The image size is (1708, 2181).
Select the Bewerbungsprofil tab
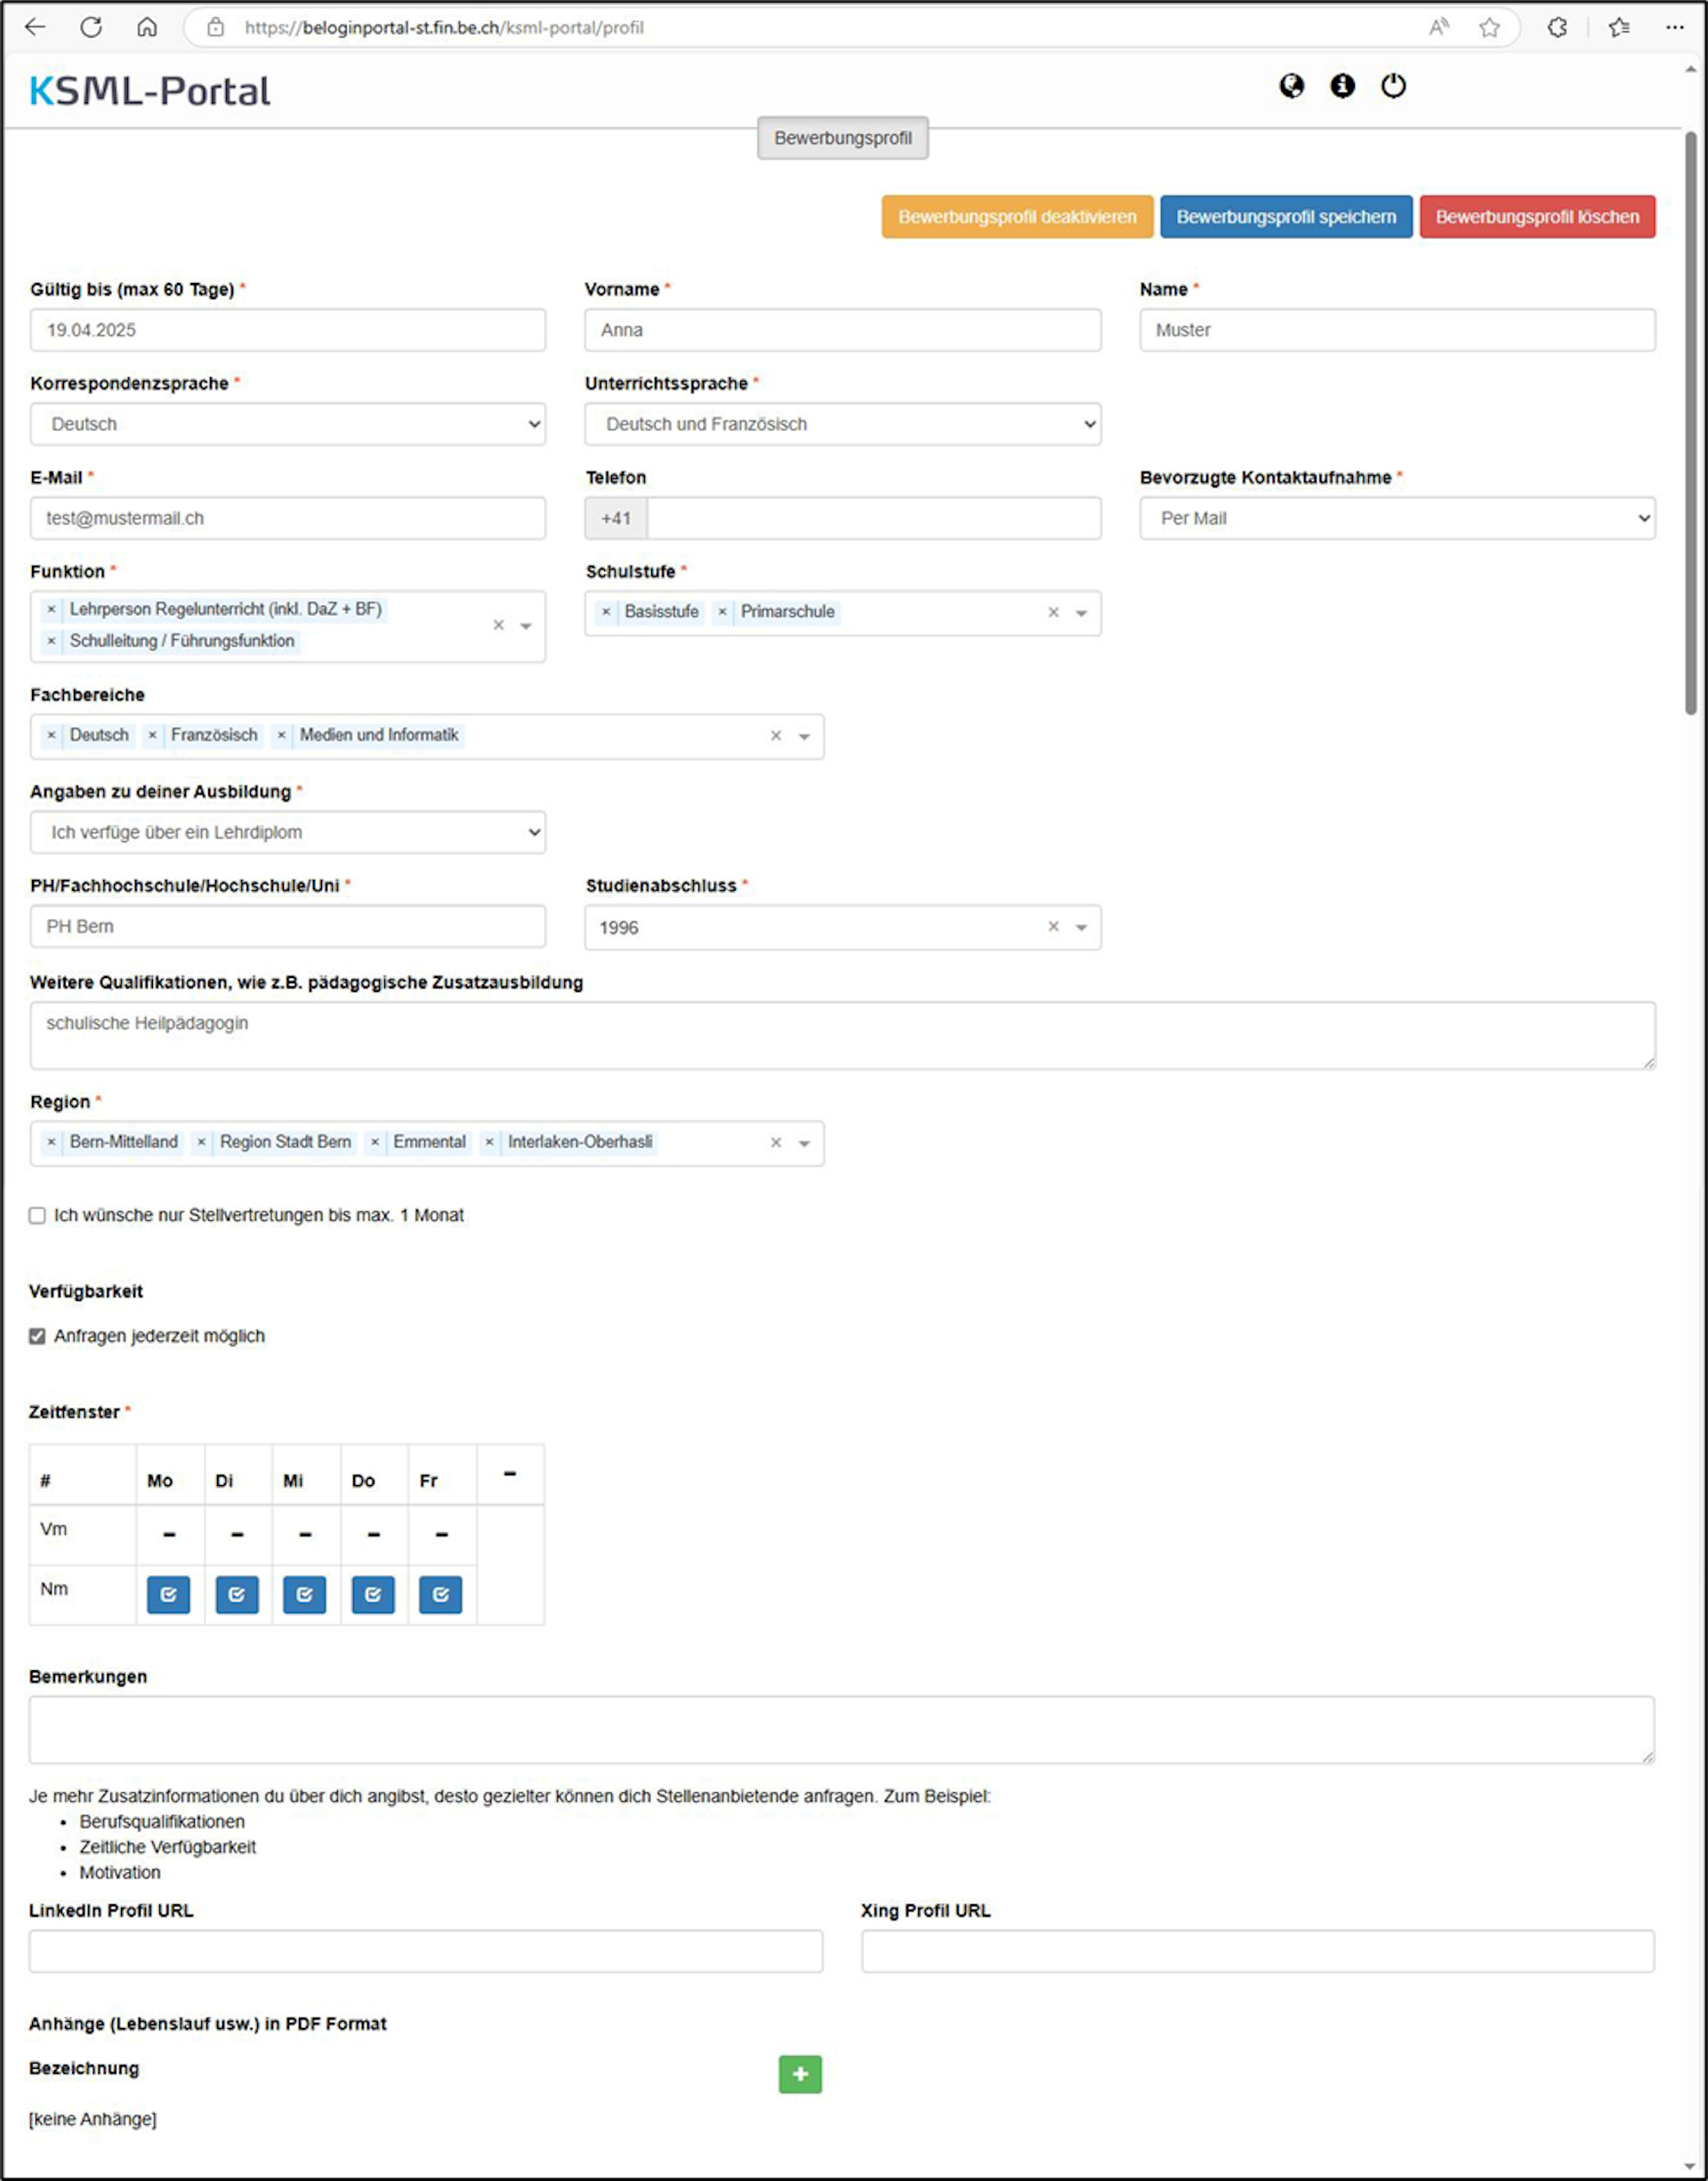coord(842,138)
